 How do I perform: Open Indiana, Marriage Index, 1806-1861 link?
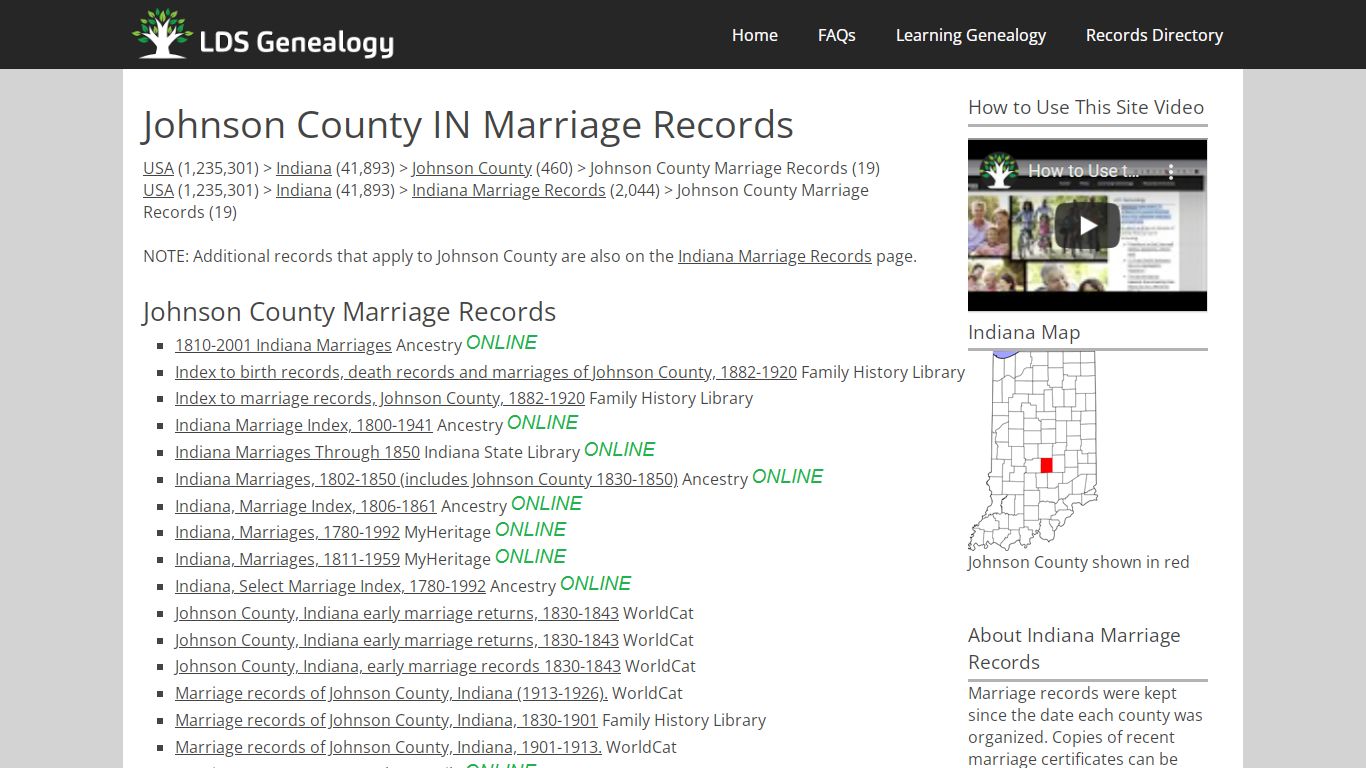(x=306, y=506)
